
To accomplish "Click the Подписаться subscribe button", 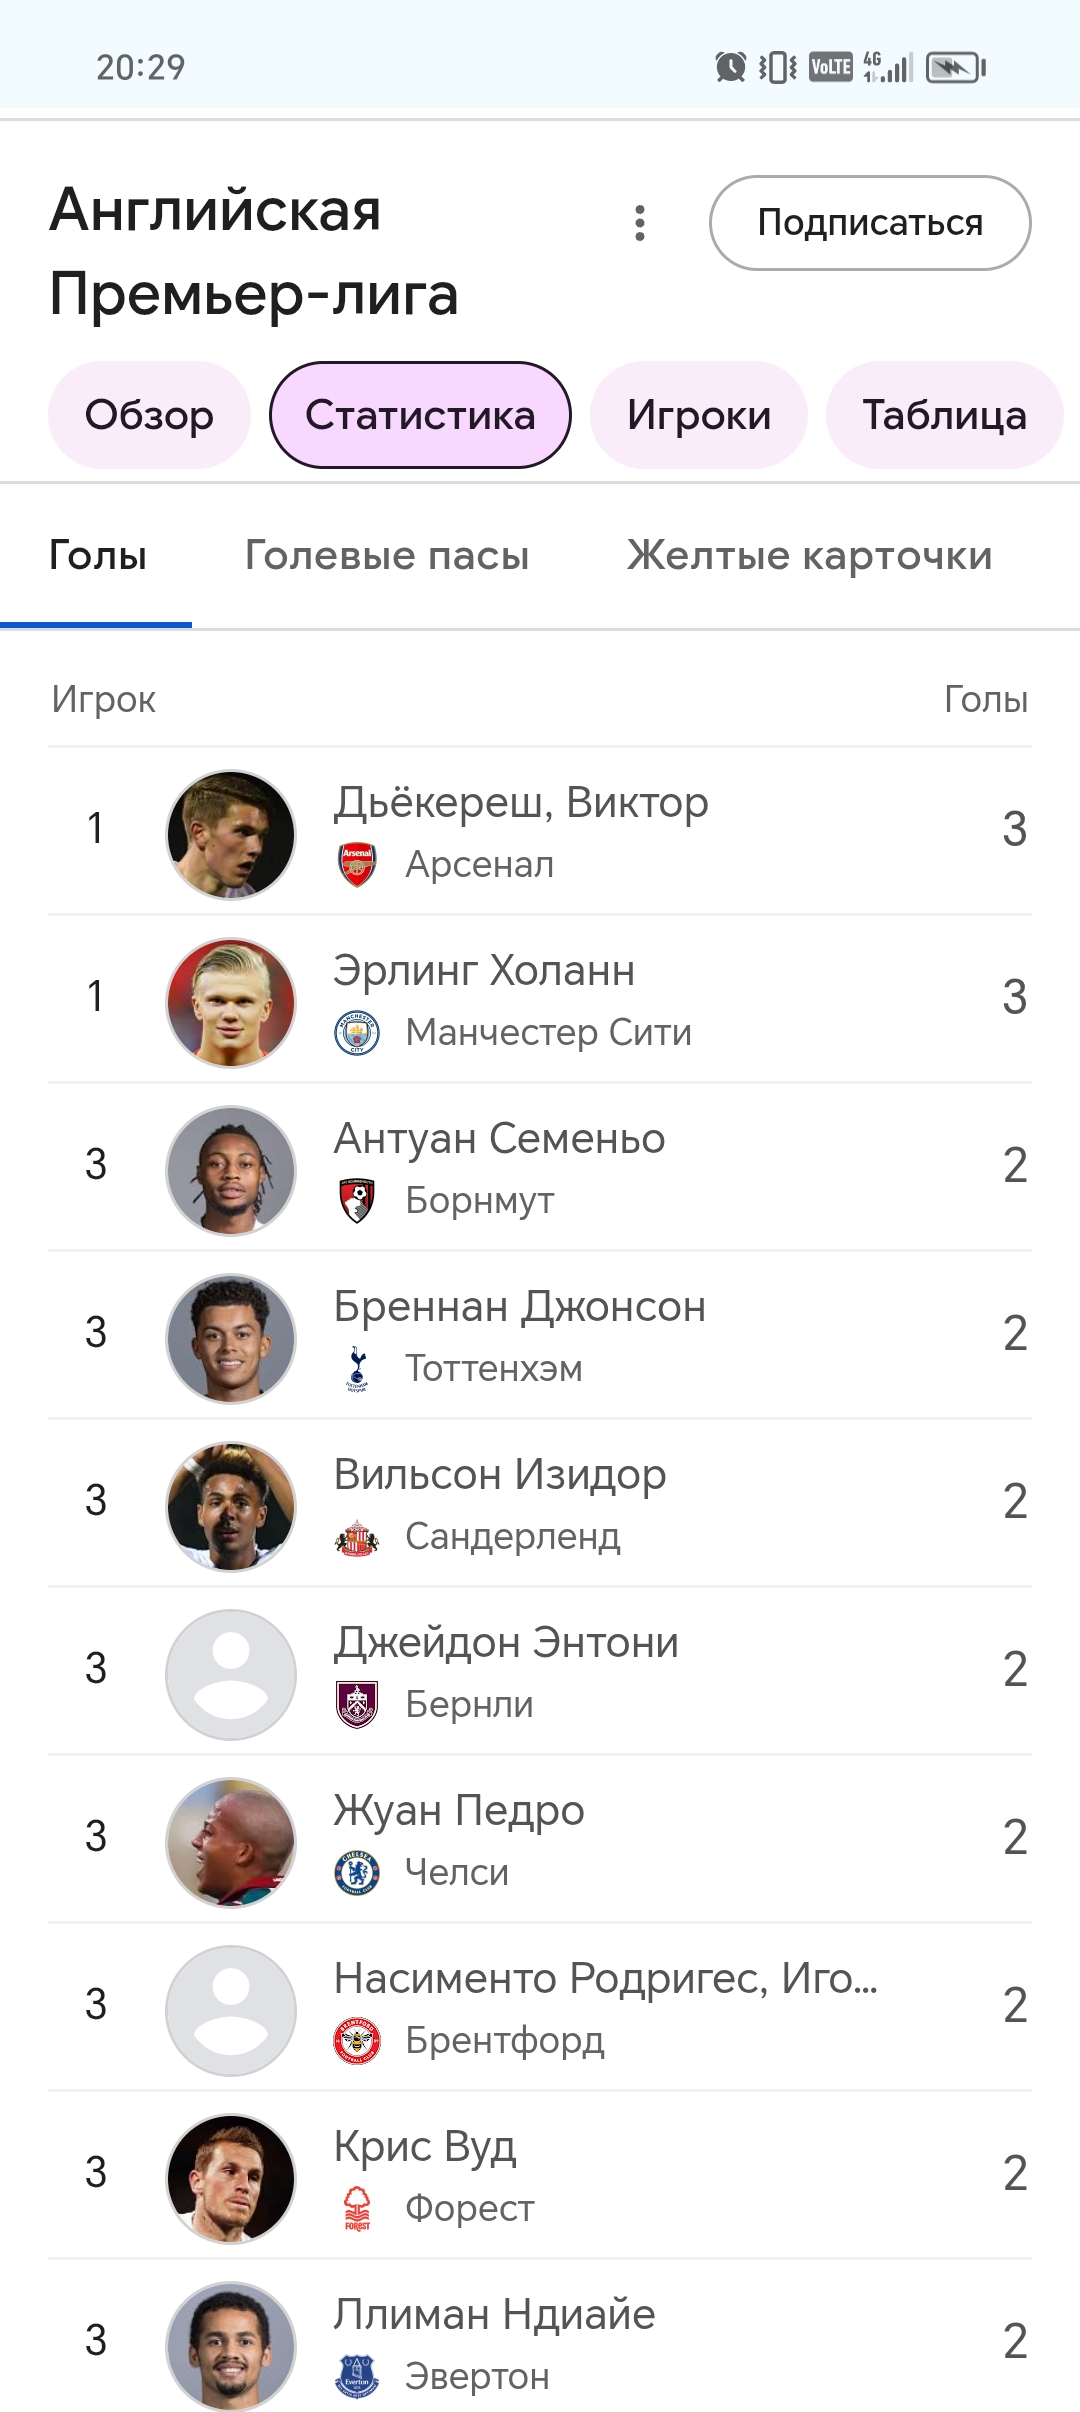I will [x=870, y=223].
